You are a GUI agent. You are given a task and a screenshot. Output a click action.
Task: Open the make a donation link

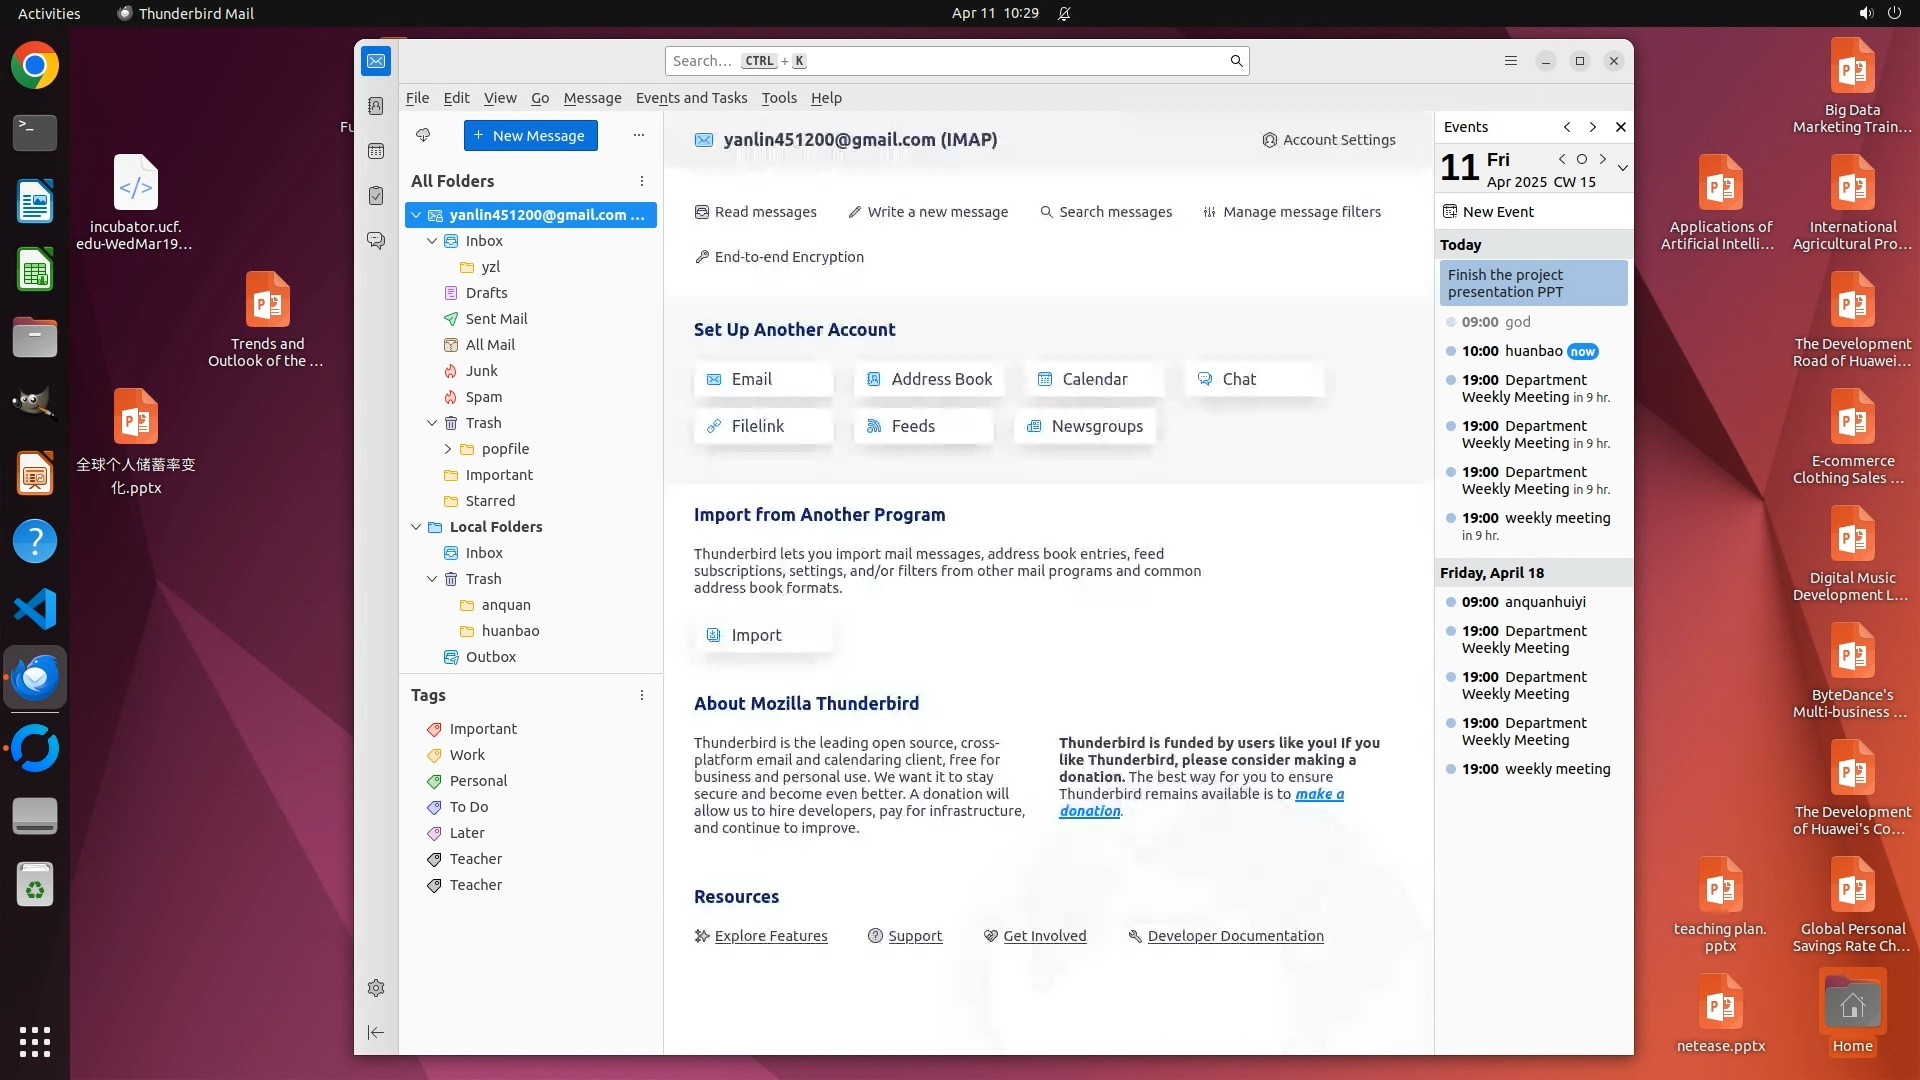[1318, 794]
